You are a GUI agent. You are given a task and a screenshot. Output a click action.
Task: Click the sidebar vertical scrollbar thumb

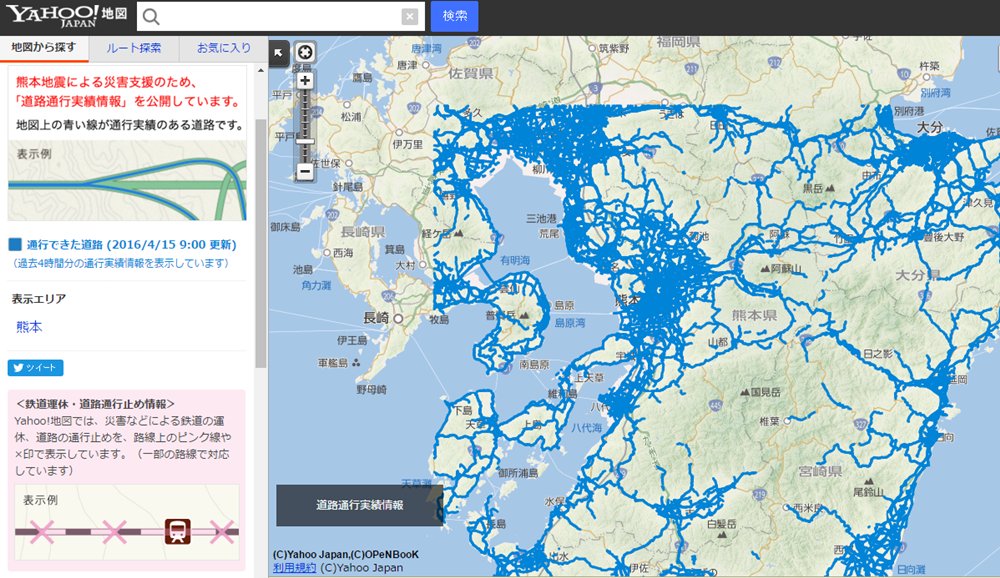click(261, 242)
